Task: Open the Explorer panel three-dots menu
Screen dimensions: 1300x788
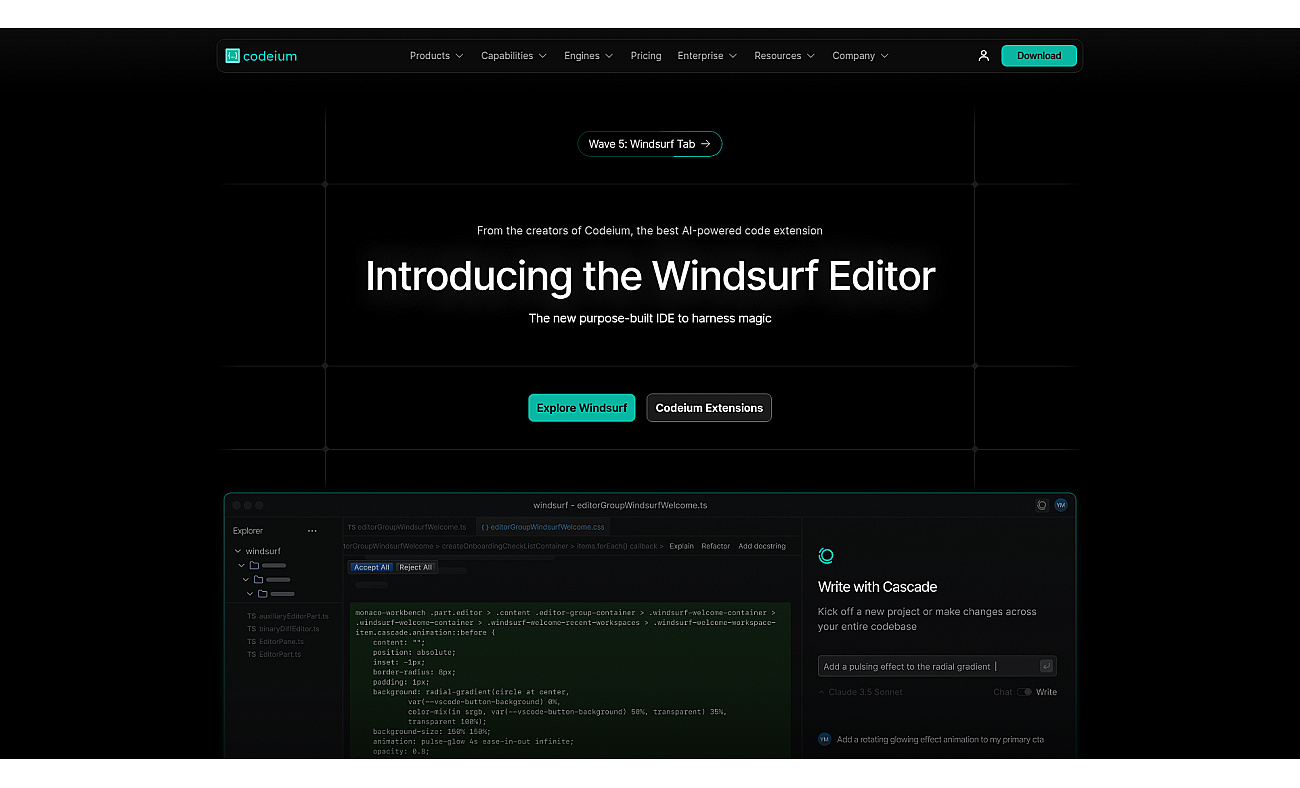Action: tap(312, 531)
